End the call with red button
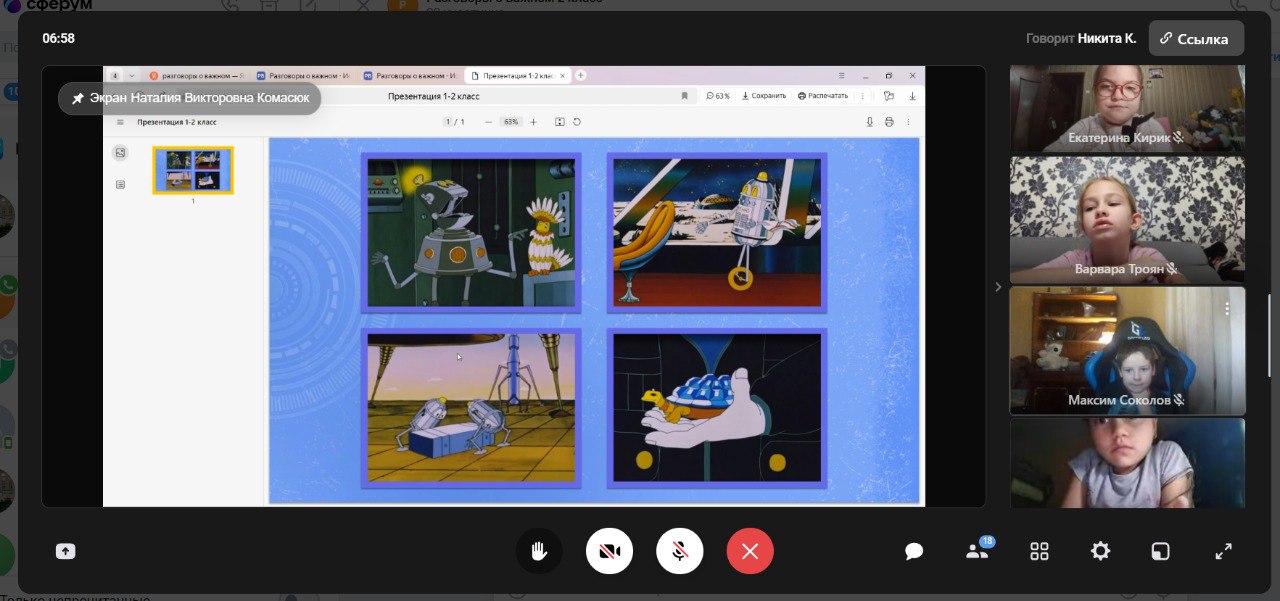The width and height of the screenshot is (1280, 601). tap(750, 551)
